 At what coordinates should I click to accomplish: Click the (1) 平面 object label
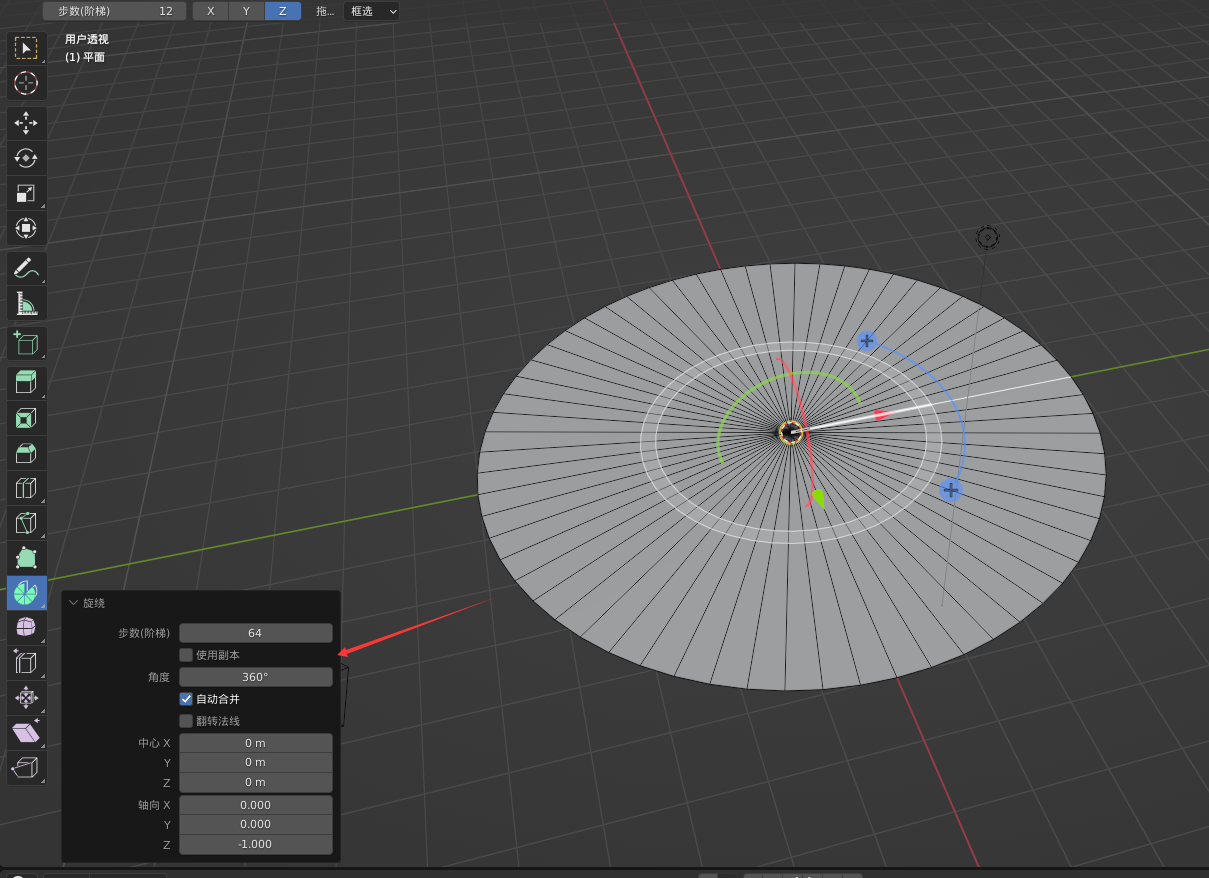pyautogui.click(x=85, y=57)
